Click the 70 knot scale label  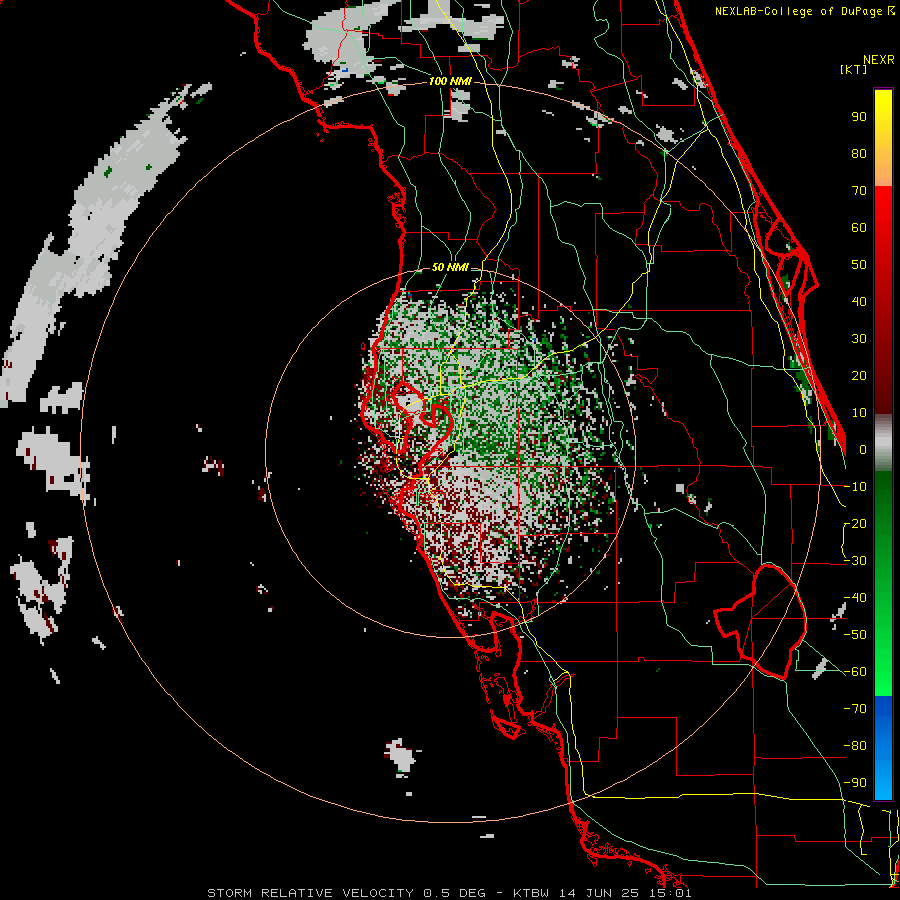pyautogui.click(x=859, y=191)
